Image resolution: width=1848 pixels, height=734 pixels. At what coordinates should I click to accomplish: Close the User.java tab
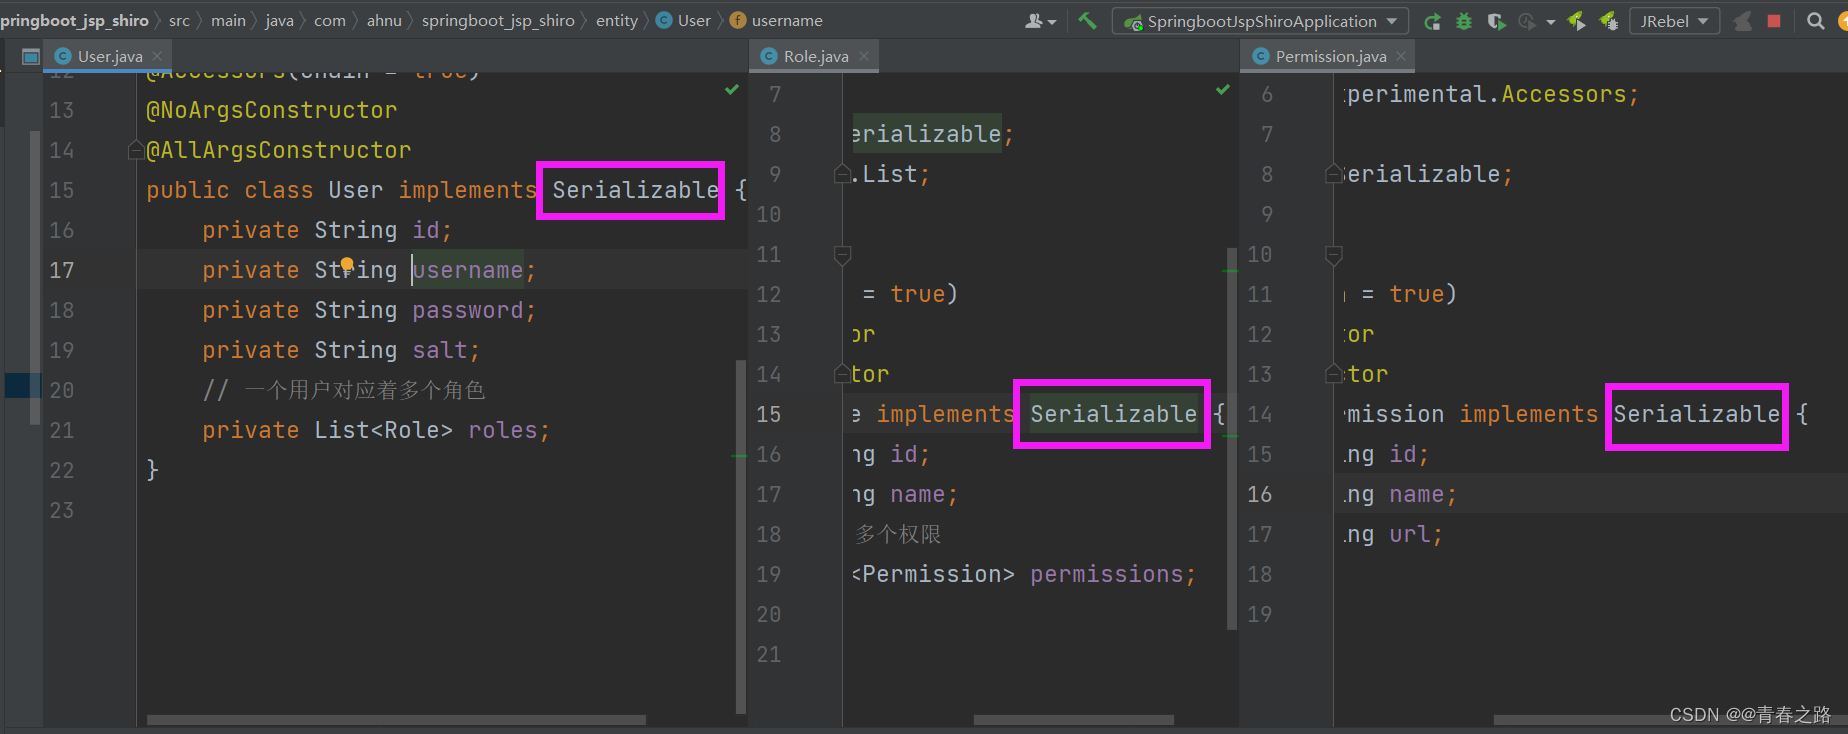pyautogui.click(x=157, y=56)
